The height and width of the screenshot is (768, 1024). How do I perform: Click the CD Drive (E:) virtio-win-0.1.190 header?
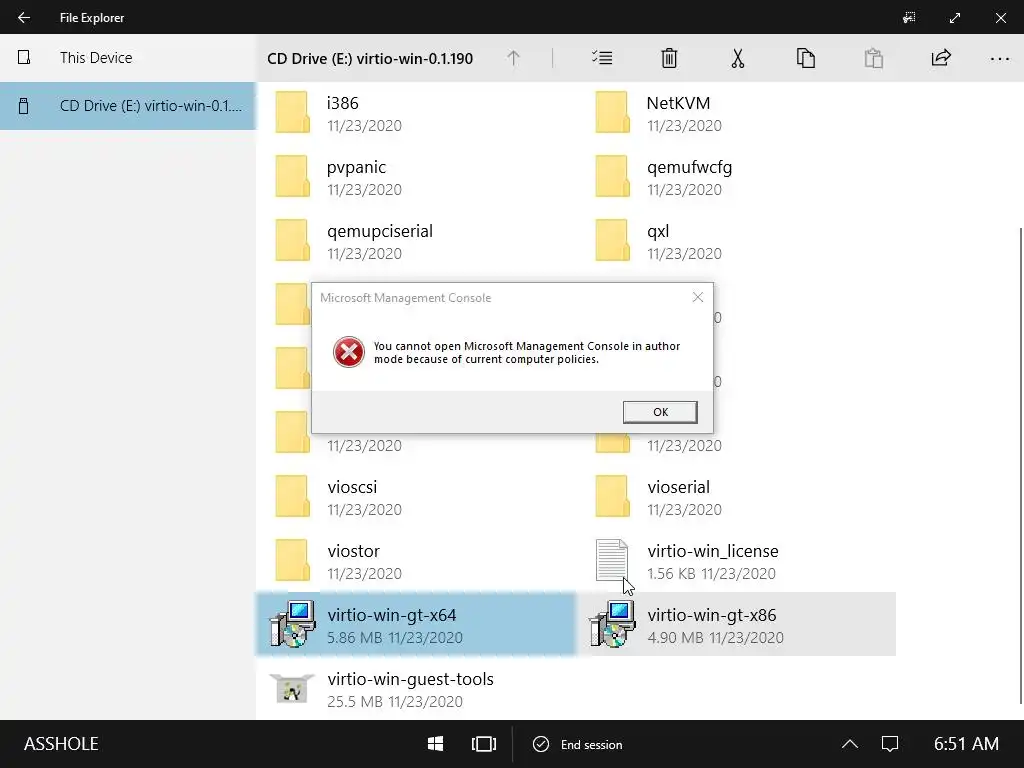pos(370,59)
